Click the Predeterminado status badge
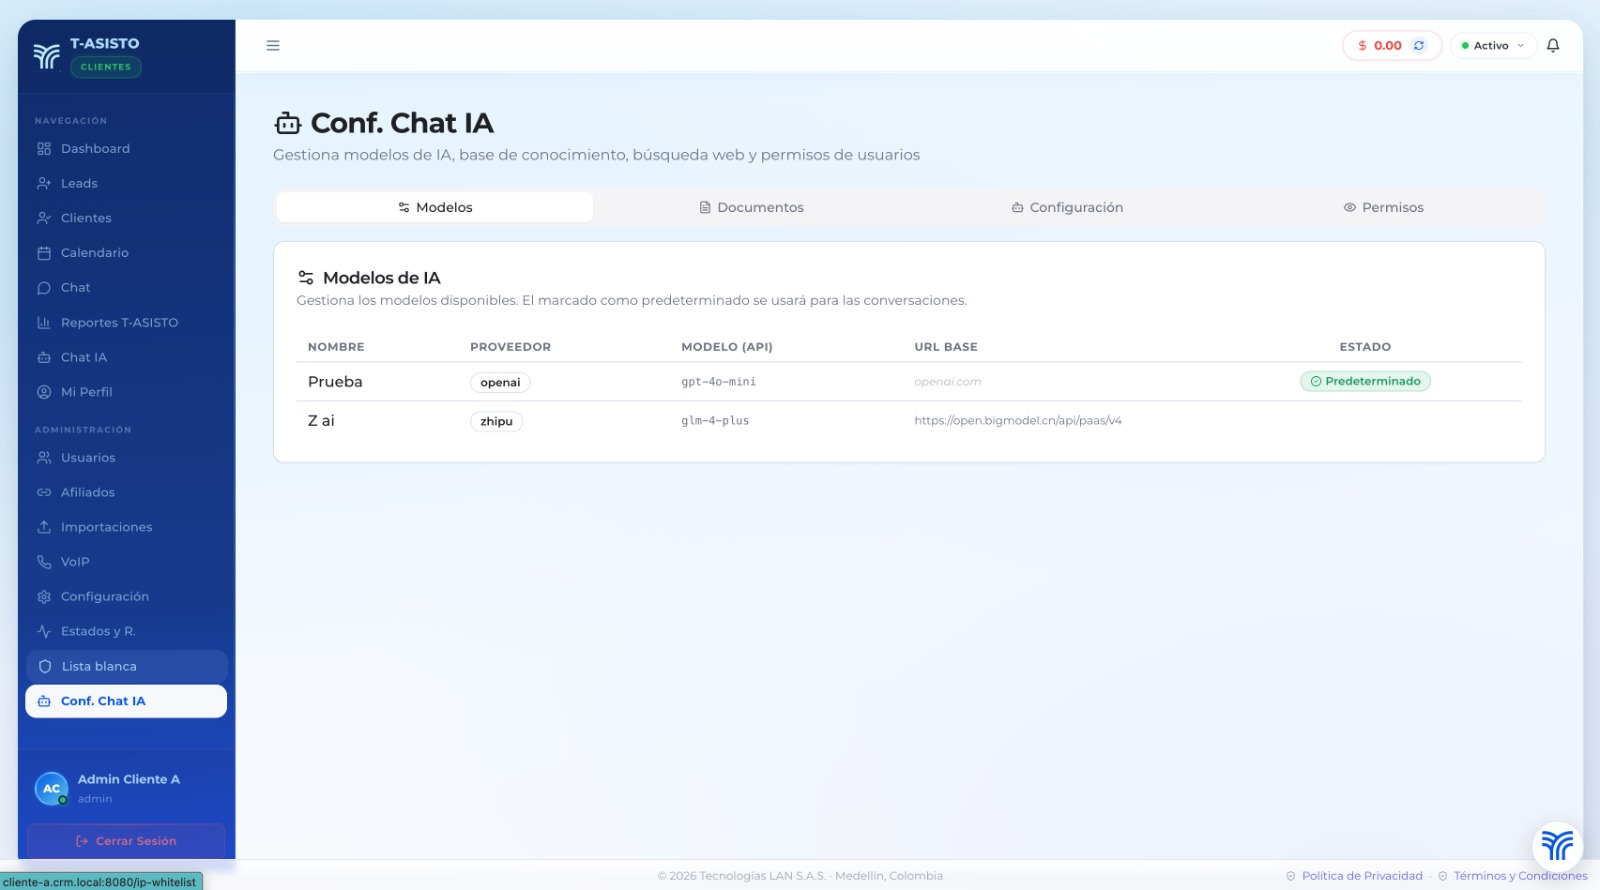 point(1365,381)
